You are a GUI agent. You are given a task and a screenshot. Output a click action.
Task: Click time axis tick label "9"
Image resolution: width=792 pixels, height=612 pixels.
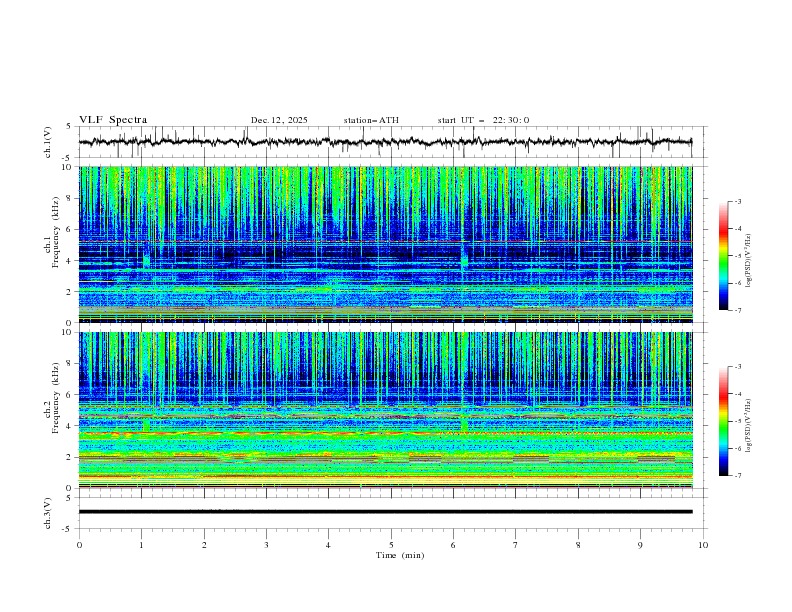(x=640, y=545)
